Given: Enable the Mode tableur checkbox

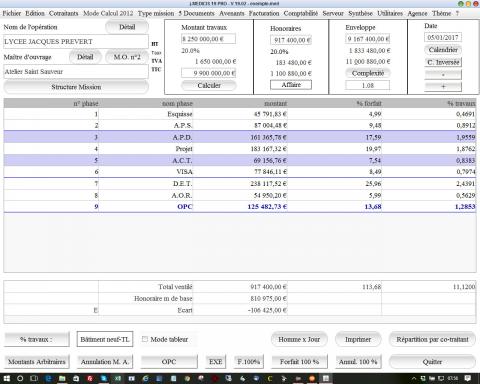Looking at the screenshot, I should [145, 339].
